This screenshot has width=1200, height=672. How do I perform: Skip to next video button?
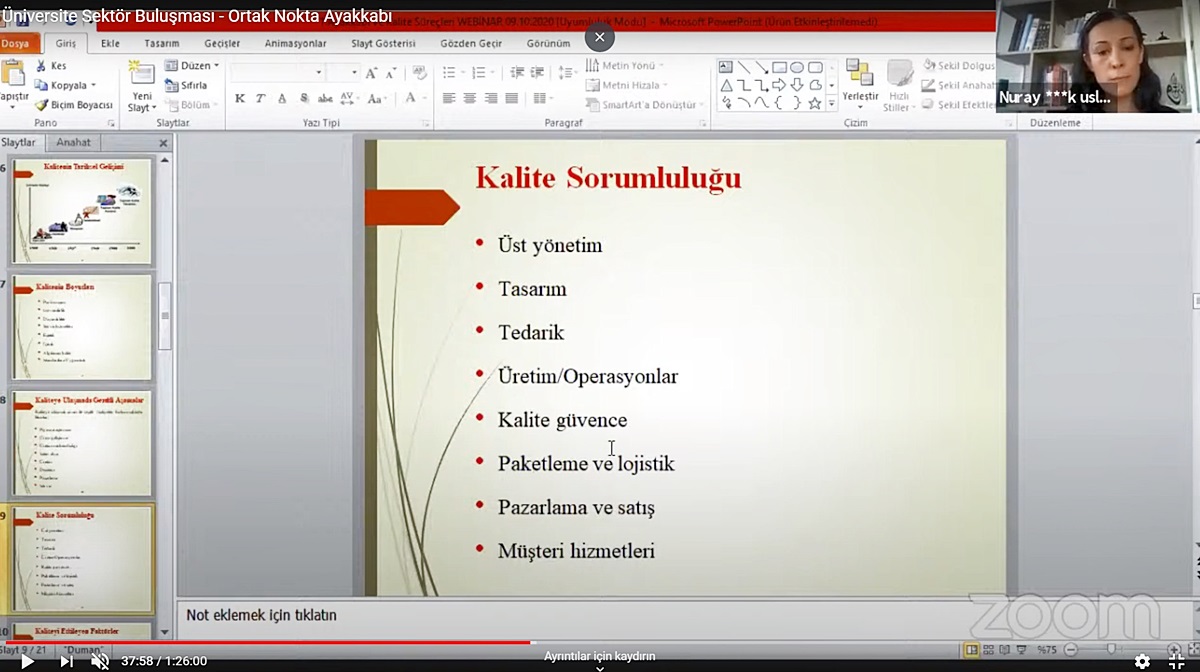[66, 661]
